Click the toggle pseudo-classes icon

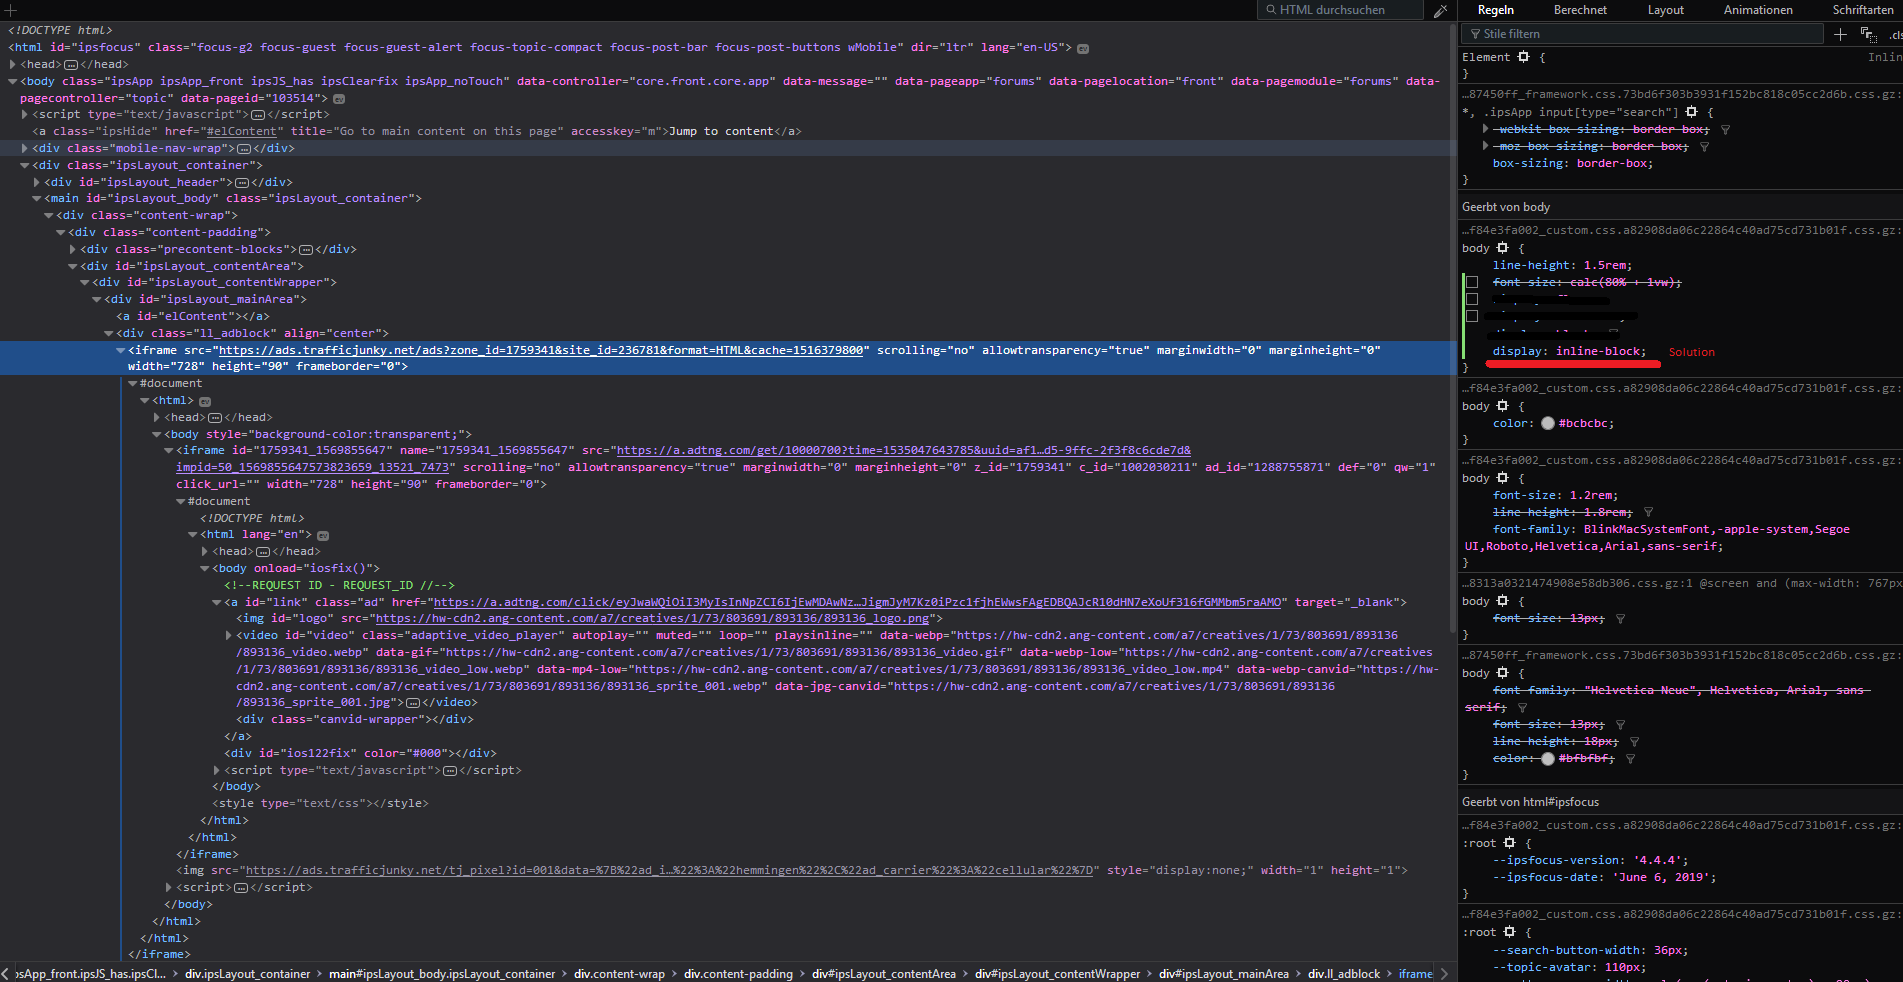(x=1867, y=34)
